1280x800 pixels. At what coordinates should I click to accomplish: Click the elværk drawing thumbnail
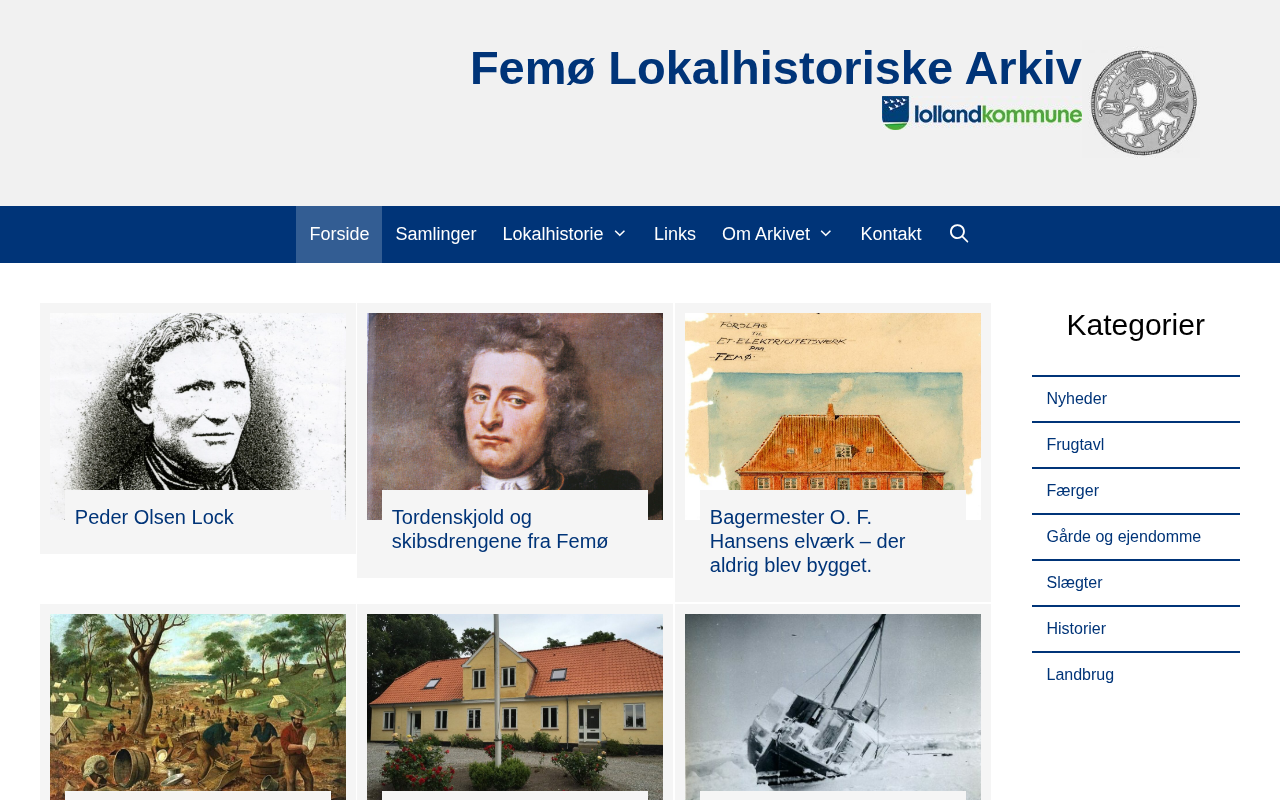point(833,416)
